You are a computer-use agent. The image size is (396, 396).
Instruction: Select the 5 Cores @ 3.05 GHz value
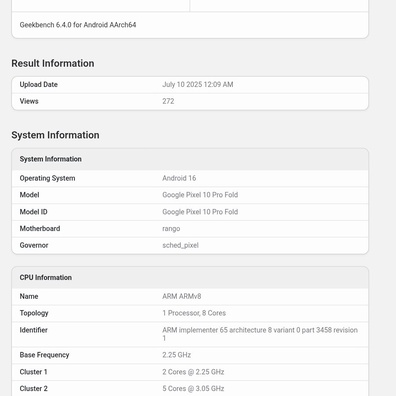coord(193,389)
